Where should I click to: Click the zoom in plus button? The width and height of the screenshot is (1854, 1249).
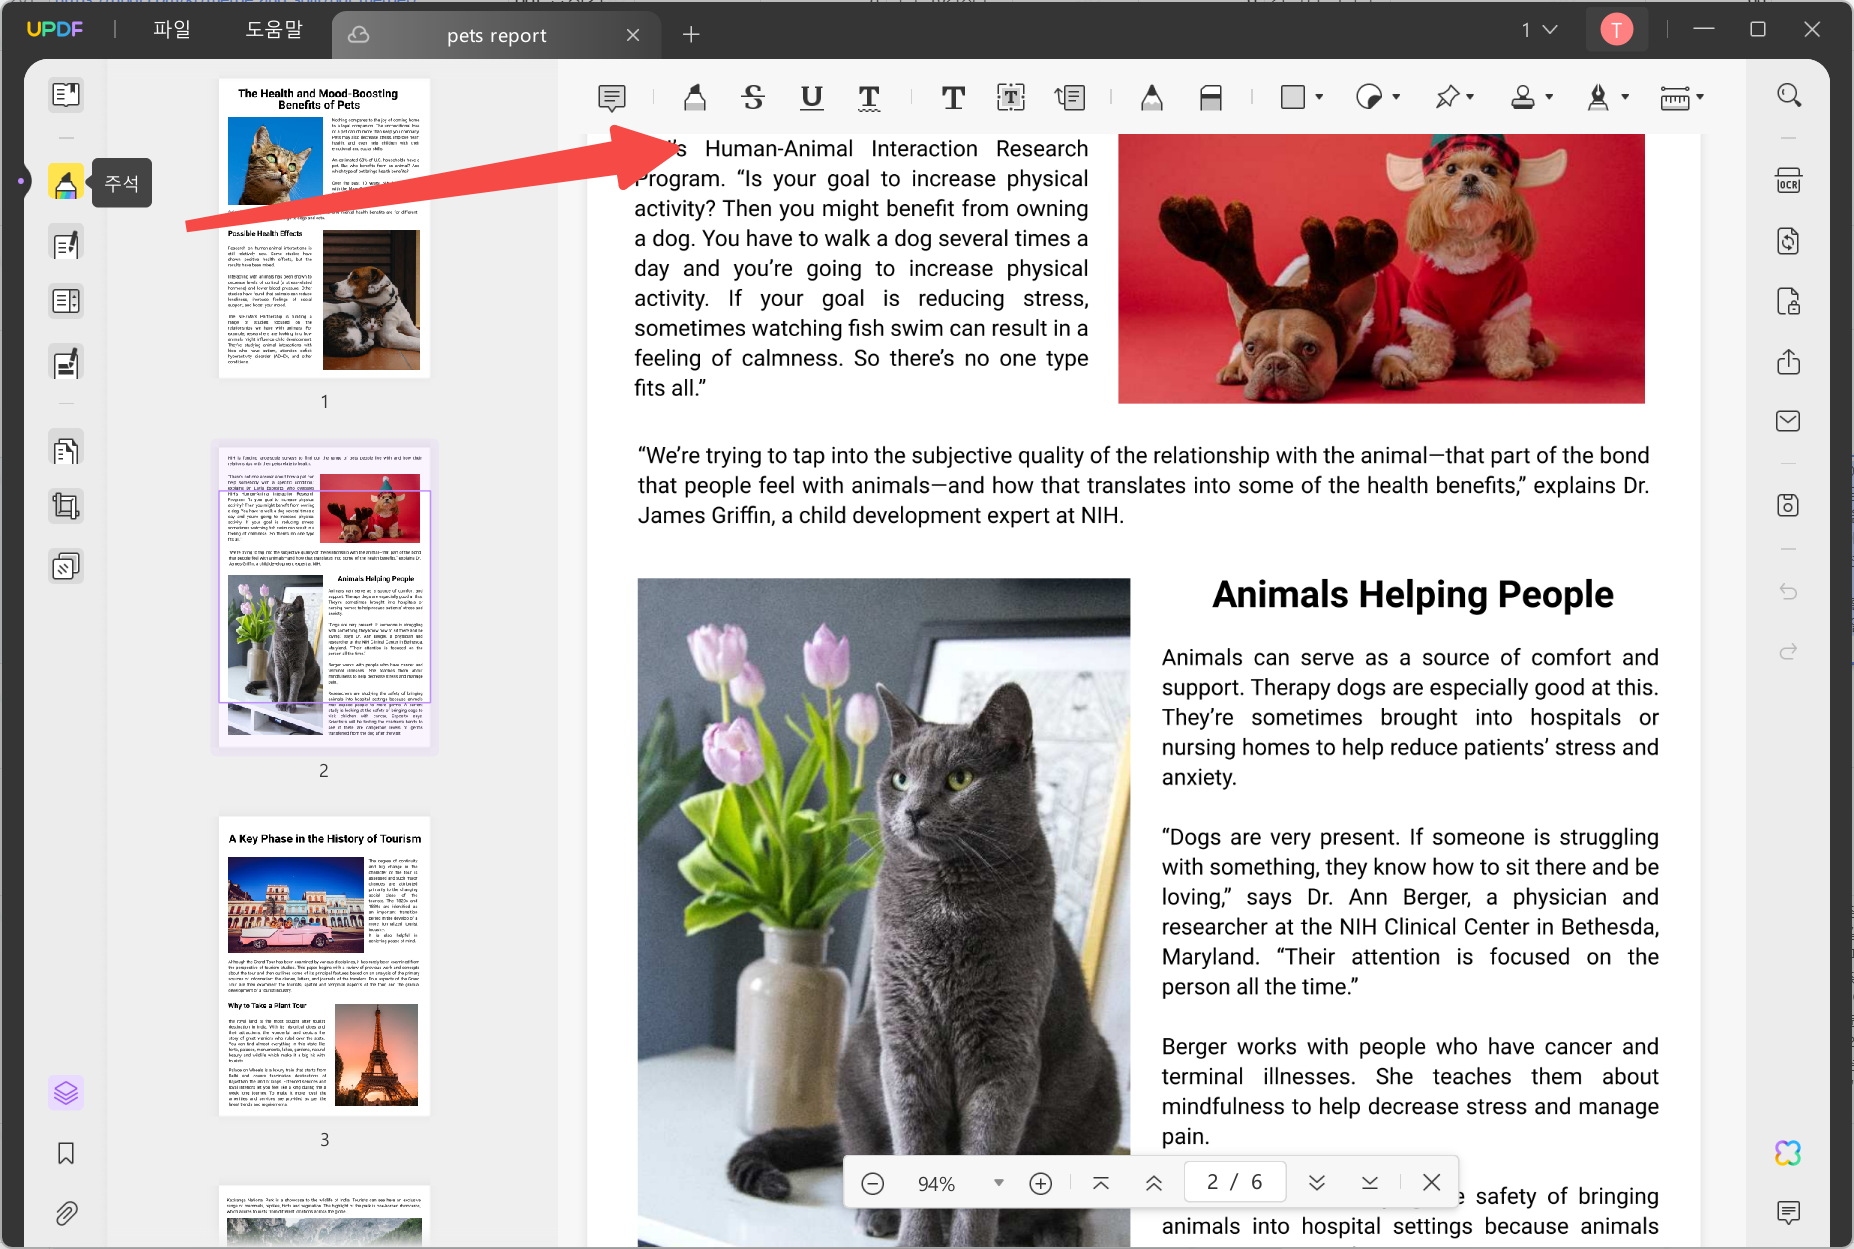pyautogui.click(x=1040, y=1183)
